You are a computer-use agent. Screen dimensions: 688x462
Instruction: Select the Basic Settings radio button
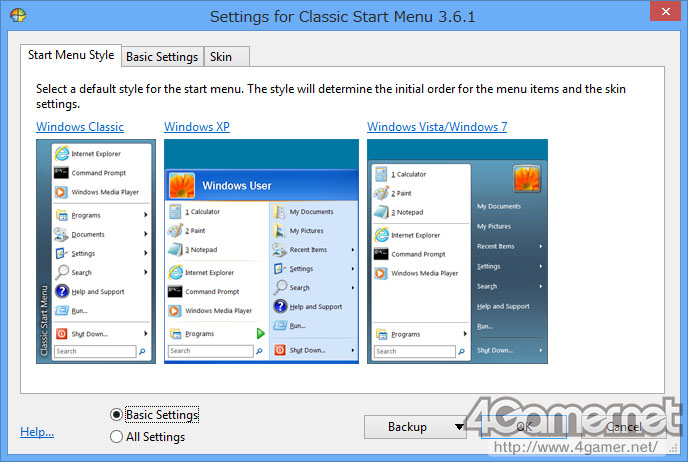[x=116, y=414]
